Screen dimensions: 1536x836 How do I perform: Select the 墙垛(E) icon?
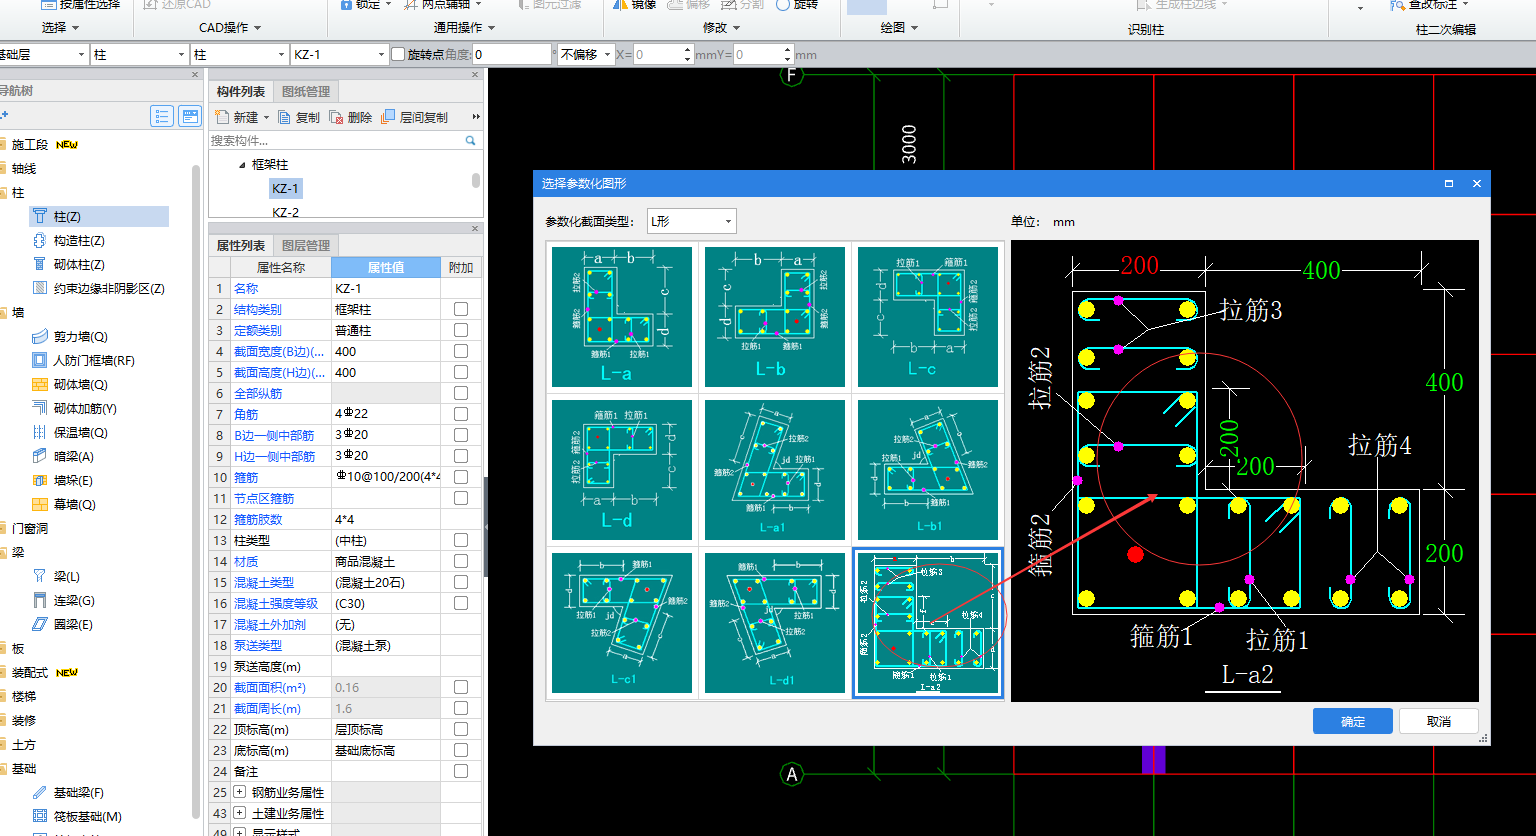40,480
